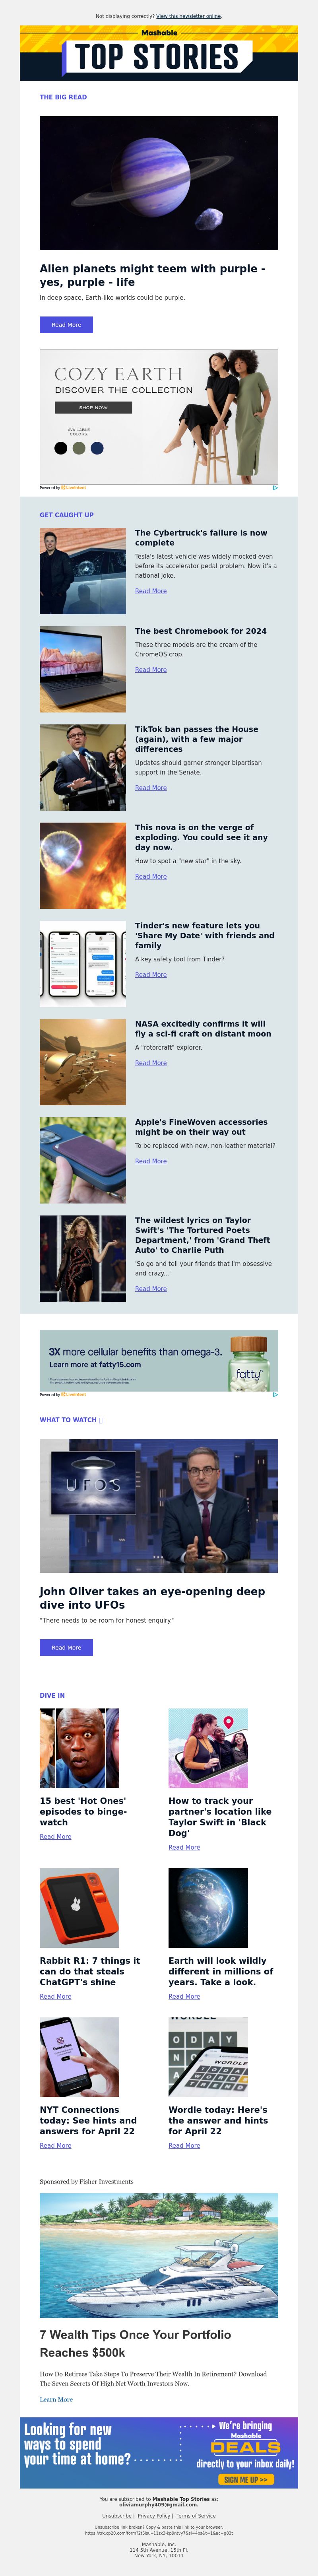Click the SHOP NOW button in Cozy Earth ad
The height and width of the screenshot is (2576, 318).
[93, 407]
